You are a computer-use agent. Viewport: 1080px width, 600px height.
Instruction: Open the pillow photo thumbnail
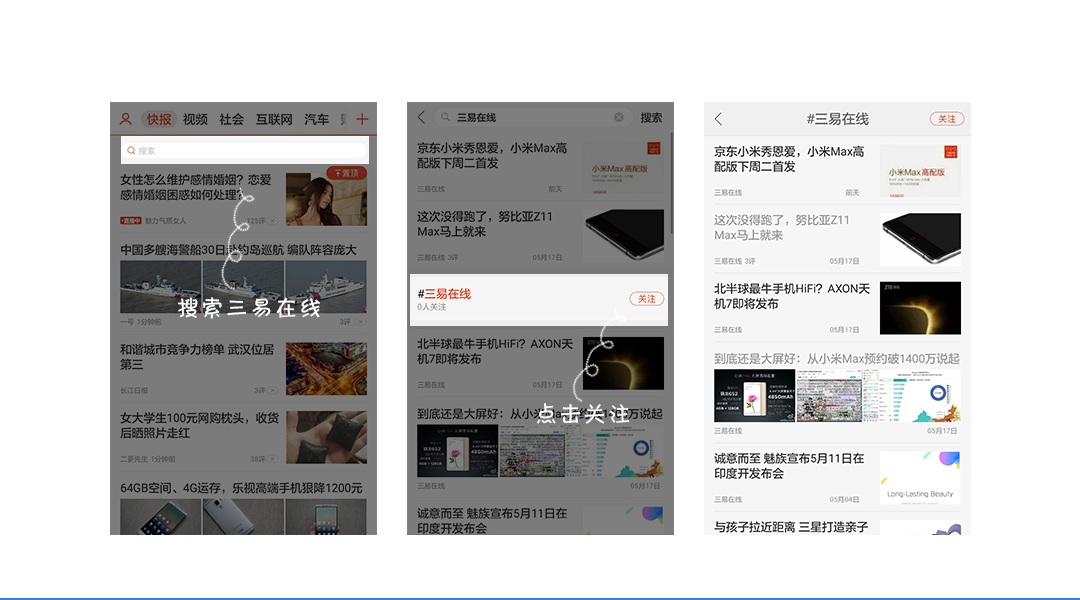click(326, 437)
